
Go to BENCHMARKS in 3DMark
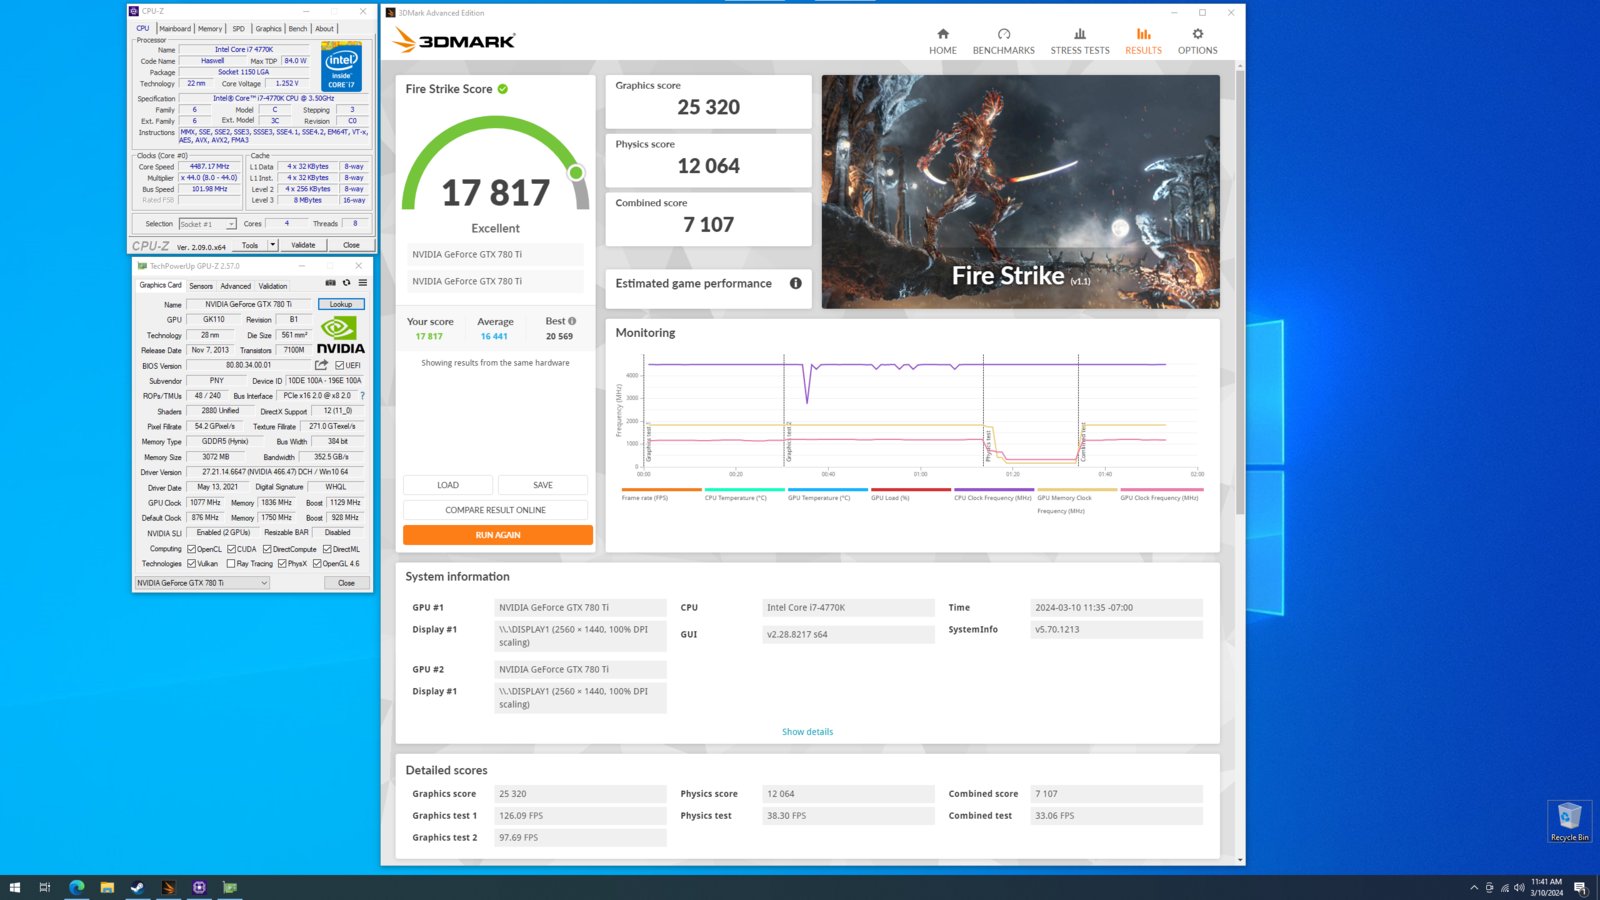[x=1003, y=41]
